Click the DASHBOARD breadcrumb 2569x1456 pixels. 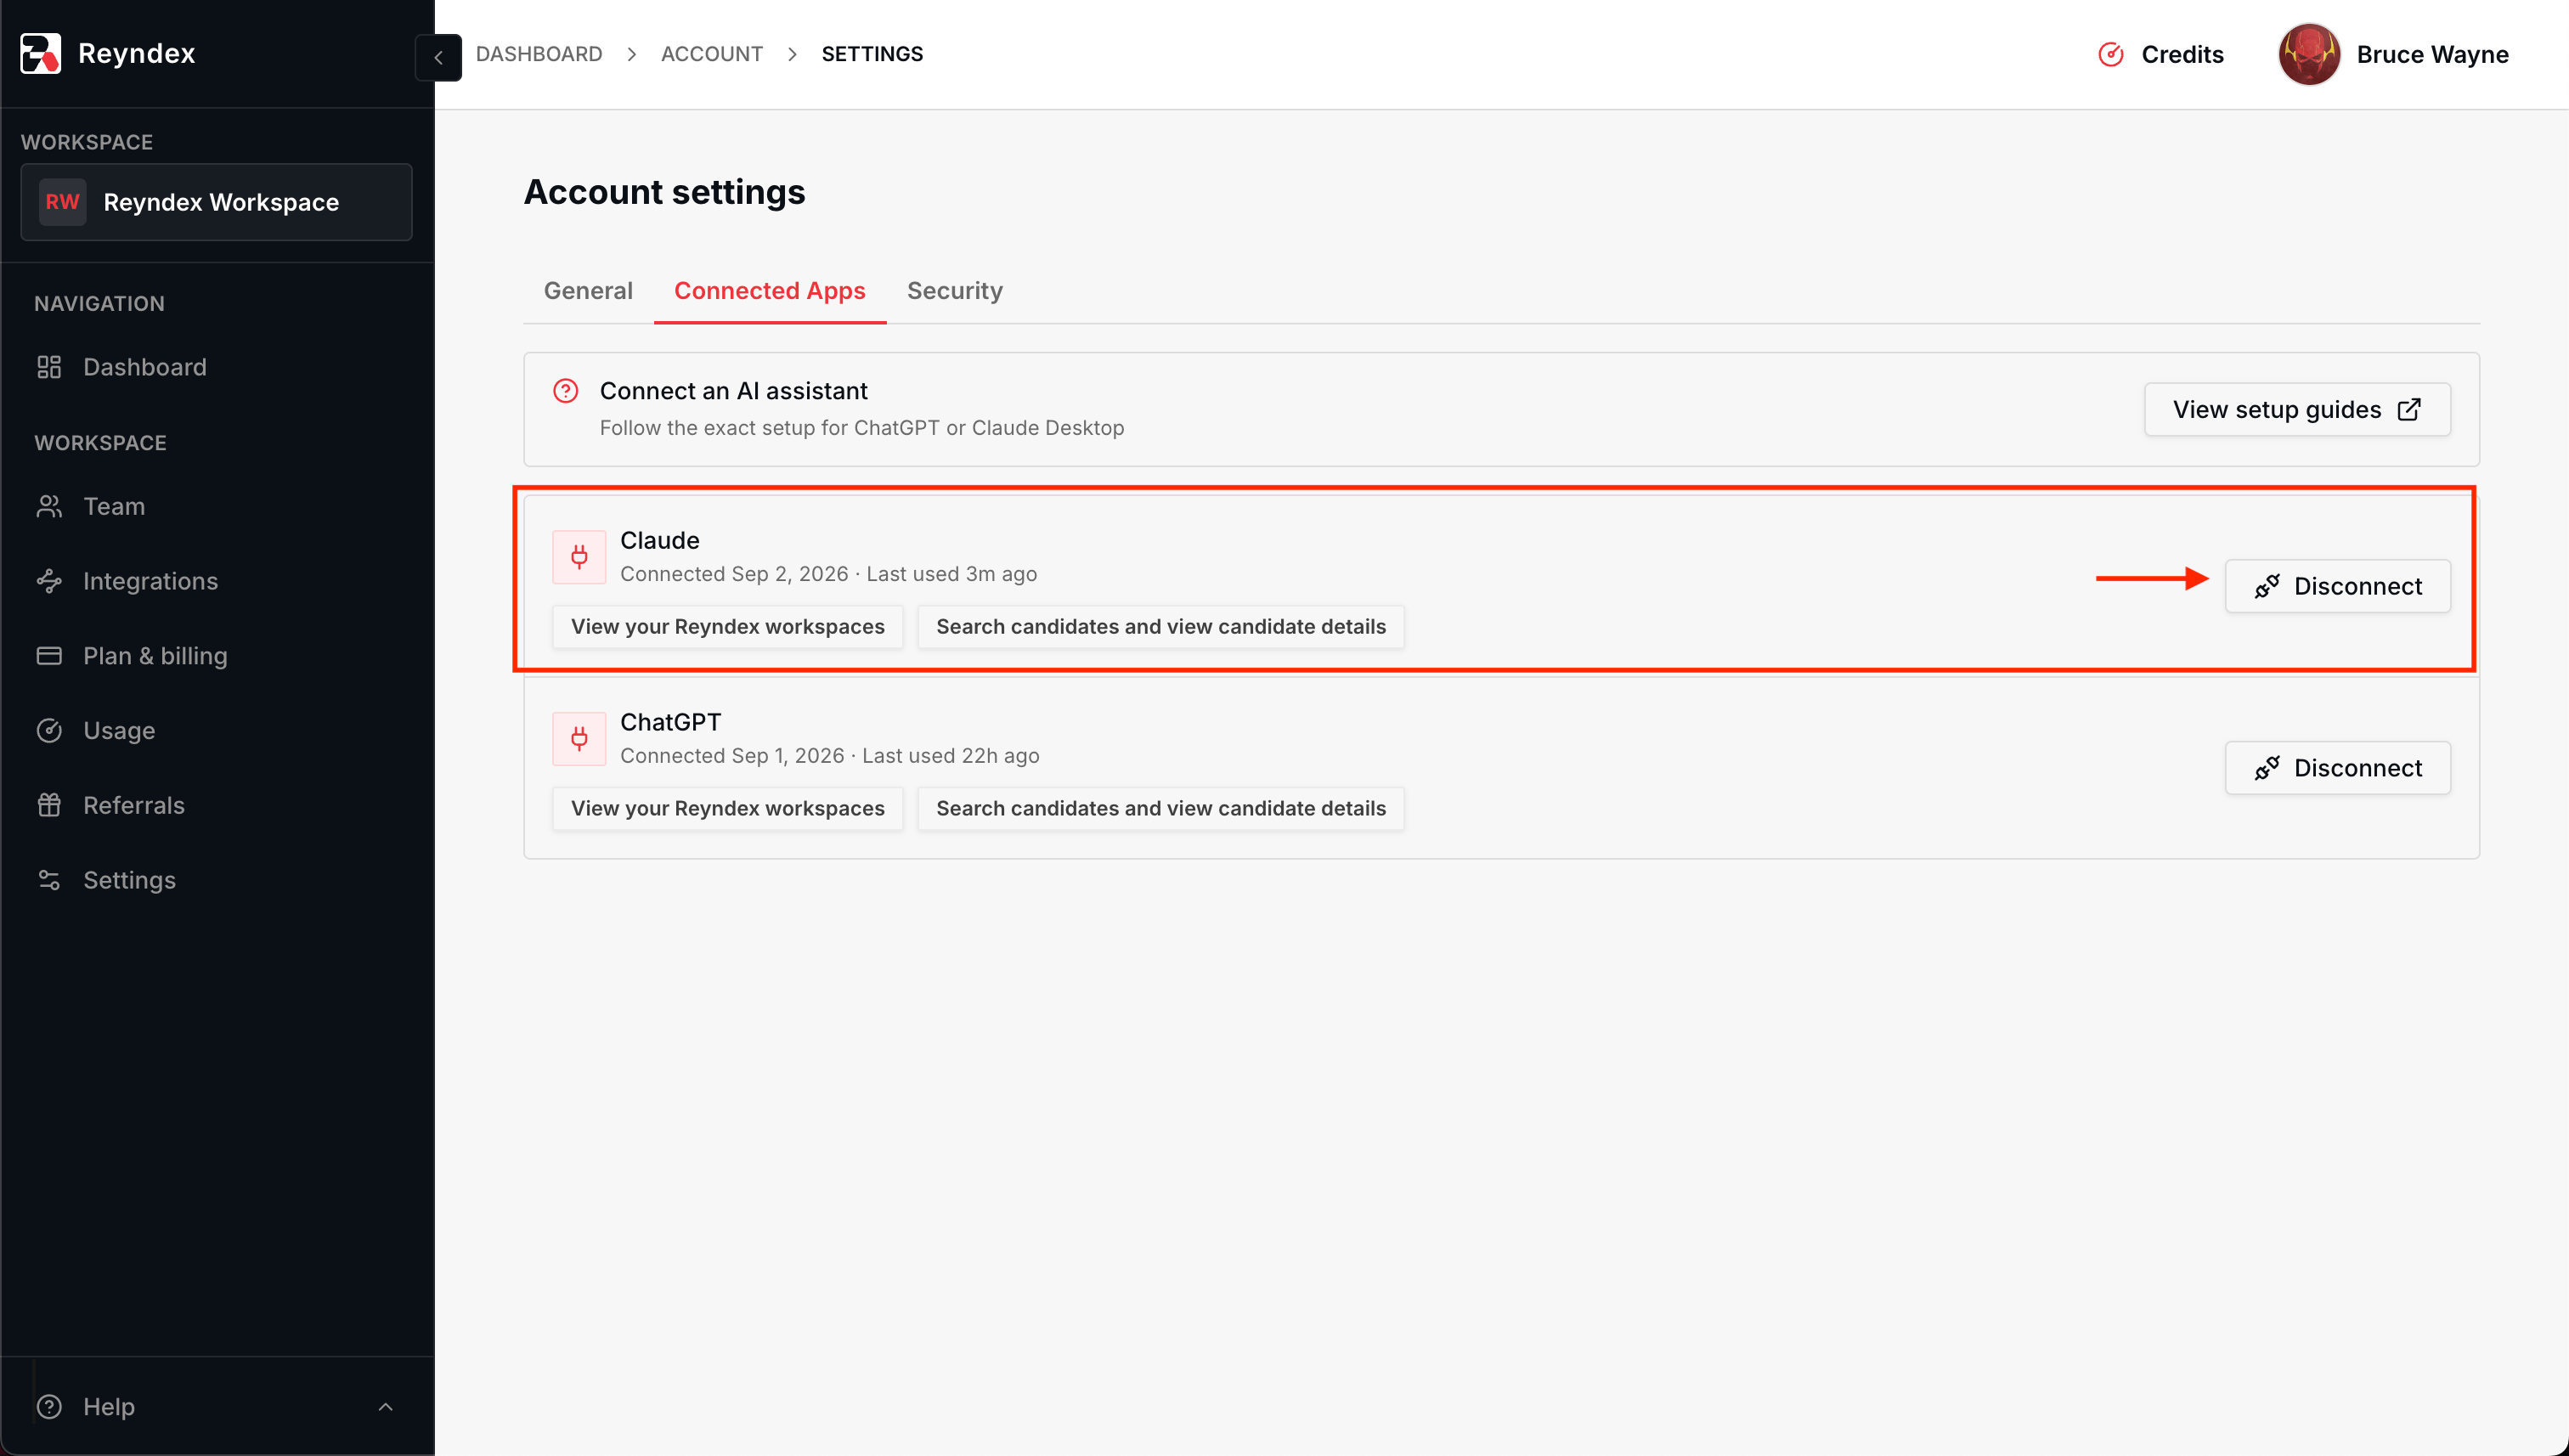point(539,54)
